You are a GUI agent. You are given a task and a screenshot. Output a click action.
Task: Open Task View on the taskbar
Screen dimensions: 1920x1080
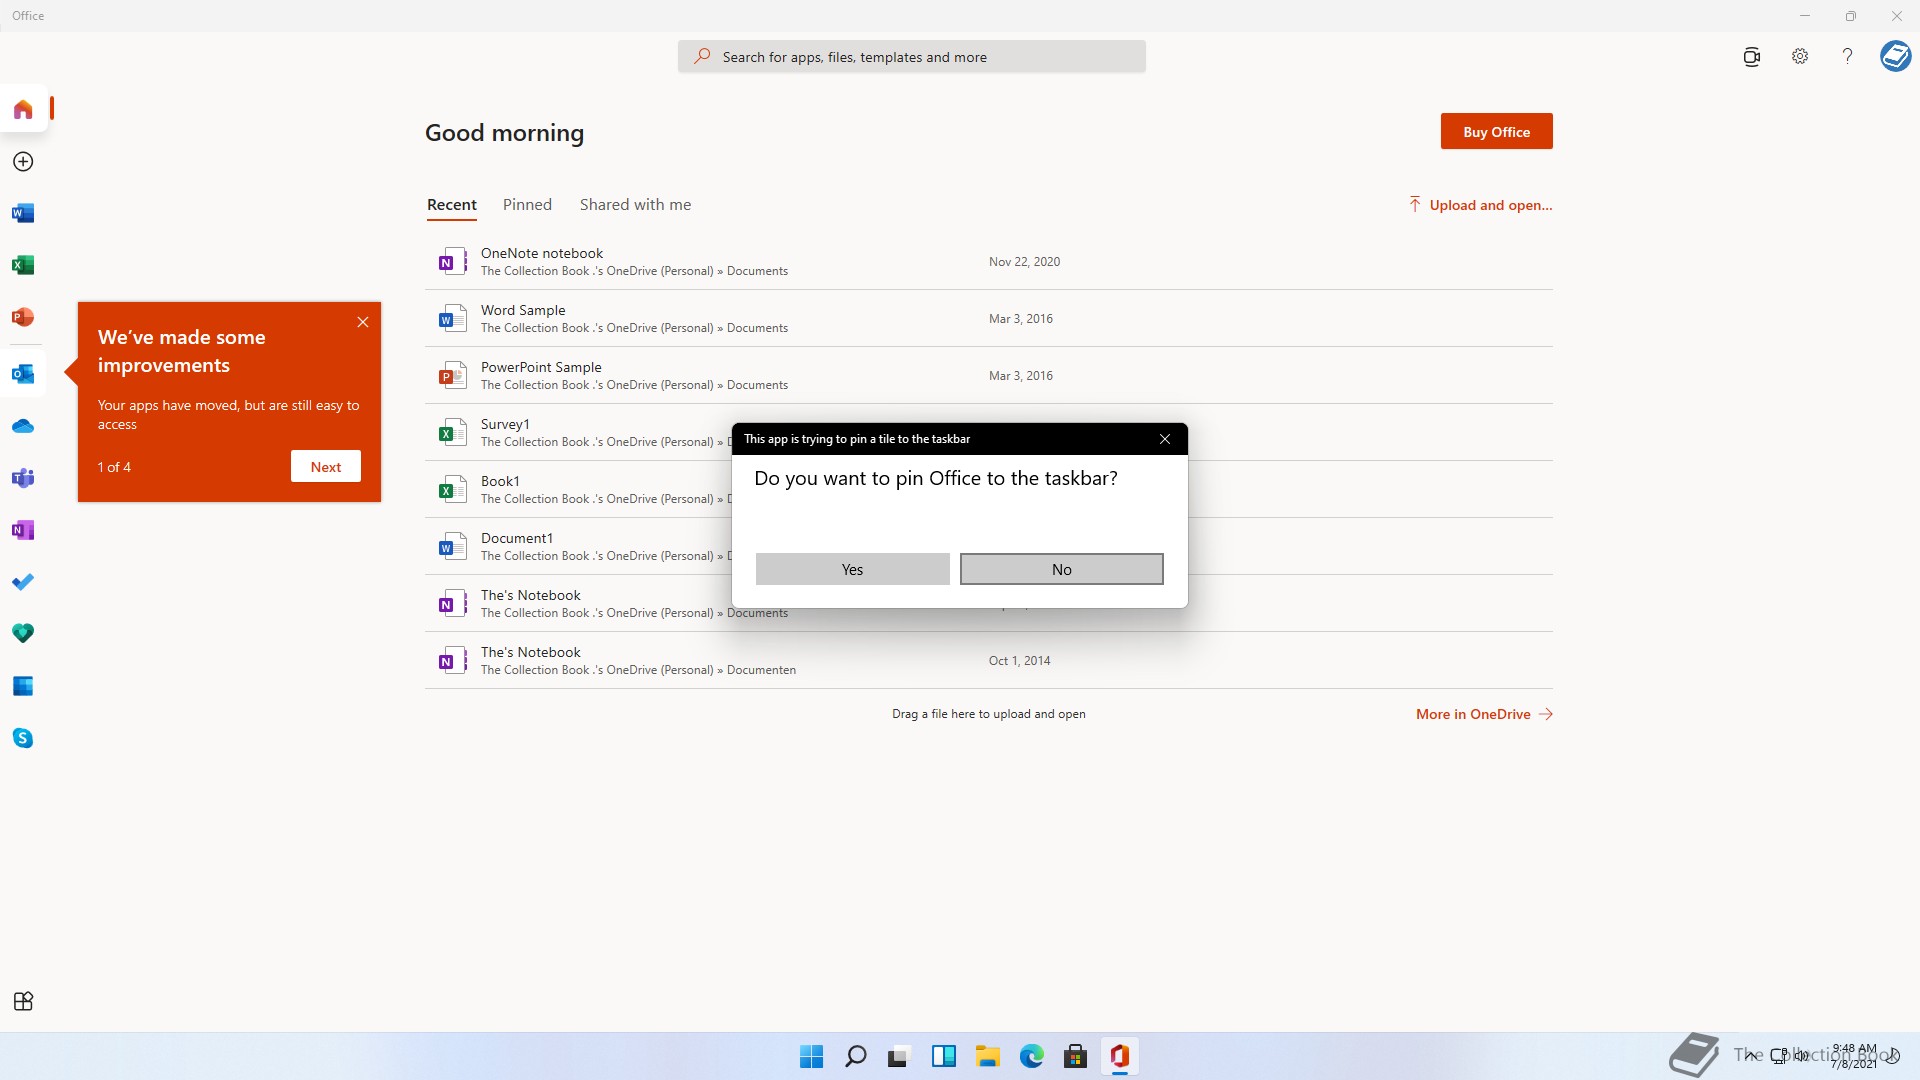(x=899, y=1056)
